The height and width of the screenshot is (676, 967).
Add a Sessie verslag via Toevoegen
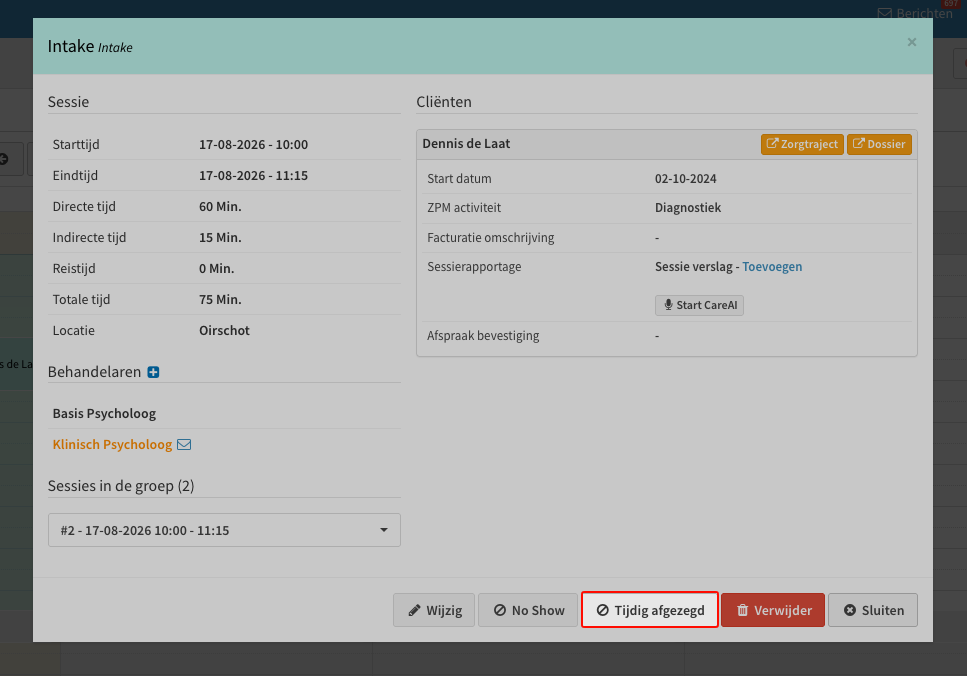click(x=772, y=266)
